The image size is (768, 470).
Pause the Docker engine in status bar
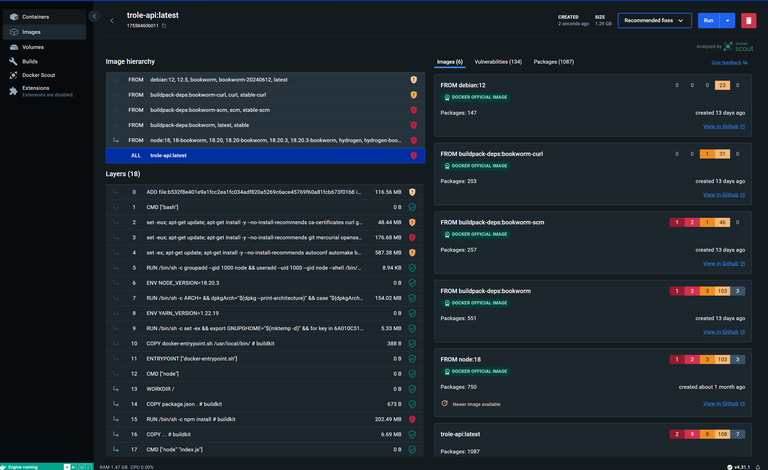tap(74, 467)
